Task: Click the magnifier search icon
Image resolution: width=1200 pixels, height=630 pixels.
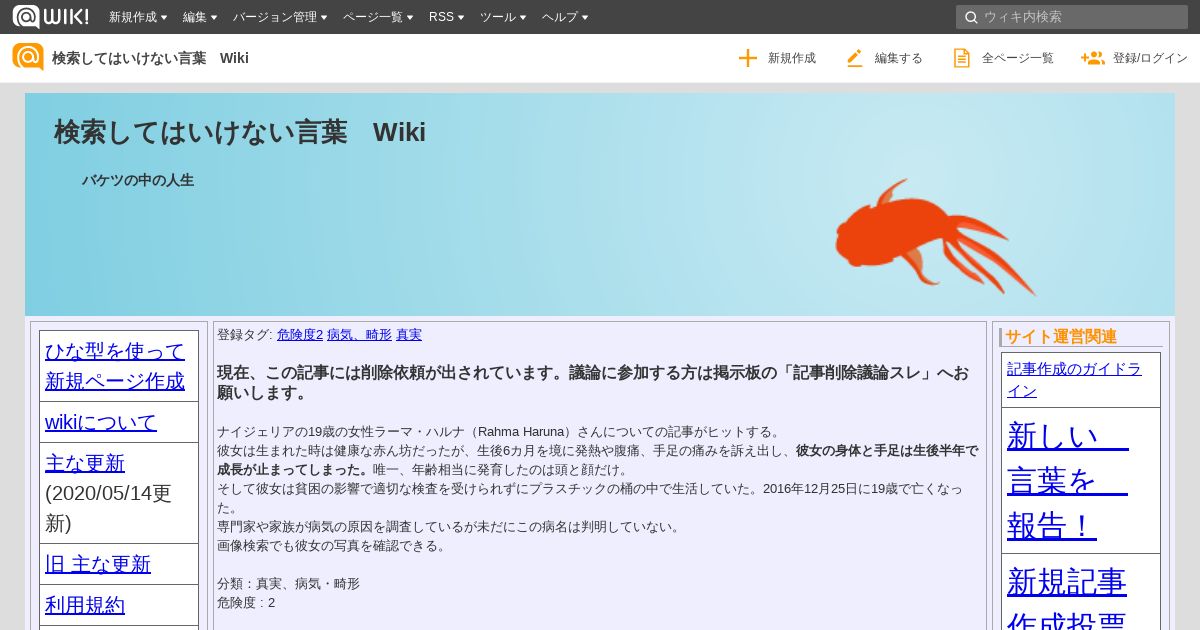Action: point(971,17)
